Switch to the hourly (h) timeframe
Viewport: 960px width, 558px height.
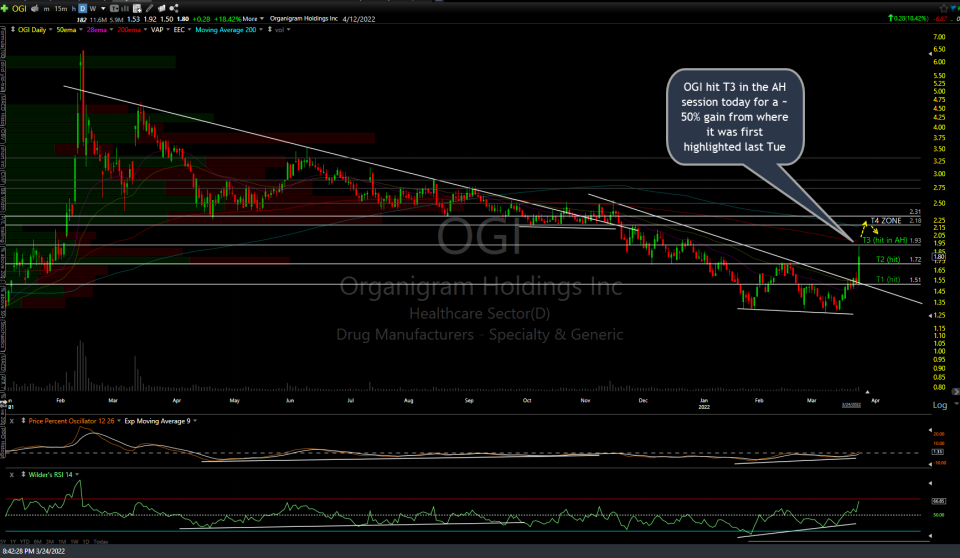(73, 9)
